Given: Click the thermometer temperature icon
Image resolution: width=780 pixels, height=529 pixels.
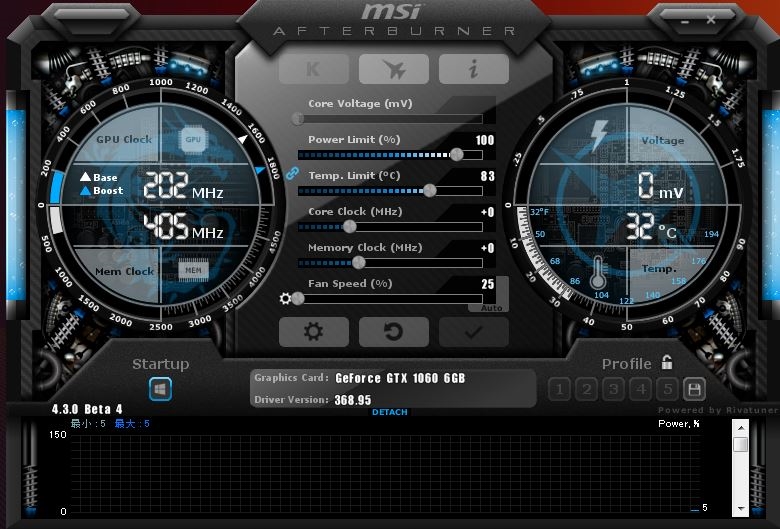Looking at the screenshot, I should pyautogui.click(x=598, y=272).
